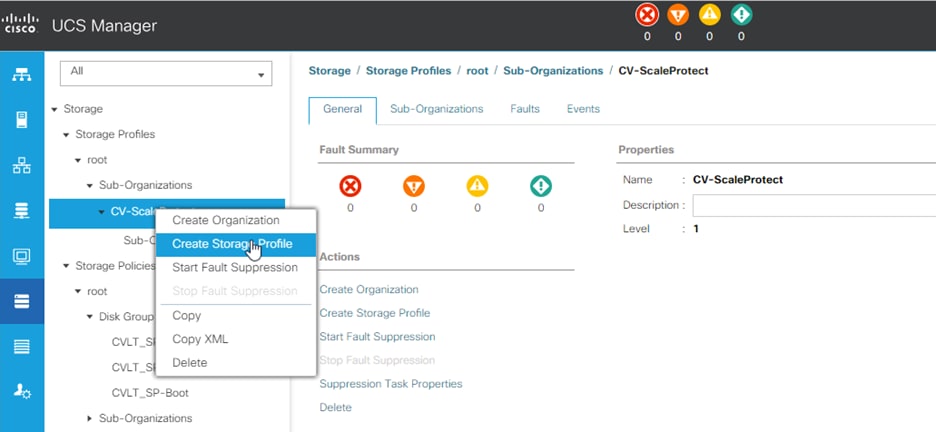Open the Servers navigation icon in sidebar
Screen dimensions: 936x432
tap(21, 120)
